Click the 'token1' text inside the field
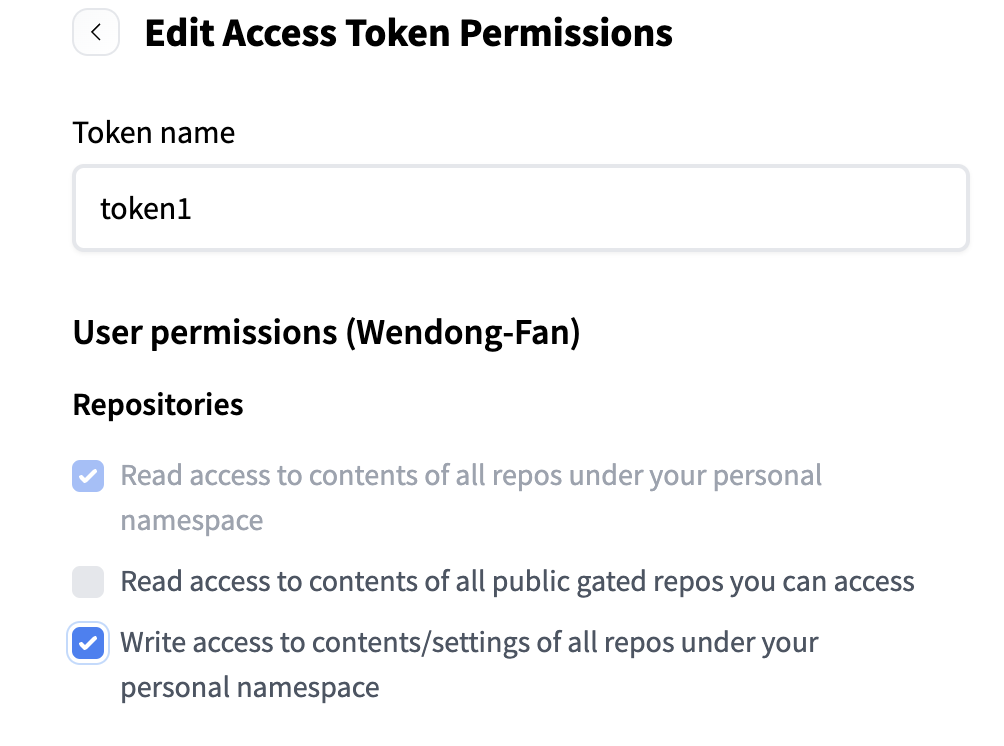1004x746 pixels. 146,209
